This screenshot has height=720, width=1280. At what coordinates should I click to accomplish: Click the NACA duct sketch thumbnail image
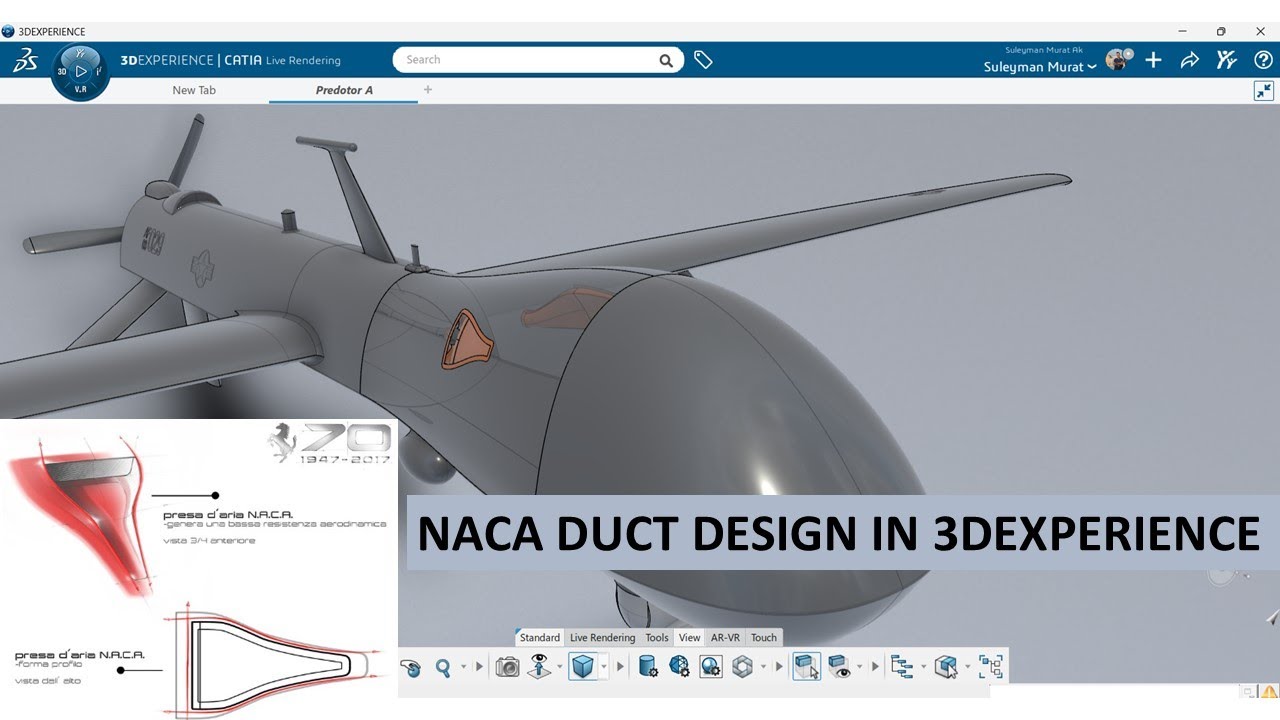pyautogui.click(x=199, y=569)
